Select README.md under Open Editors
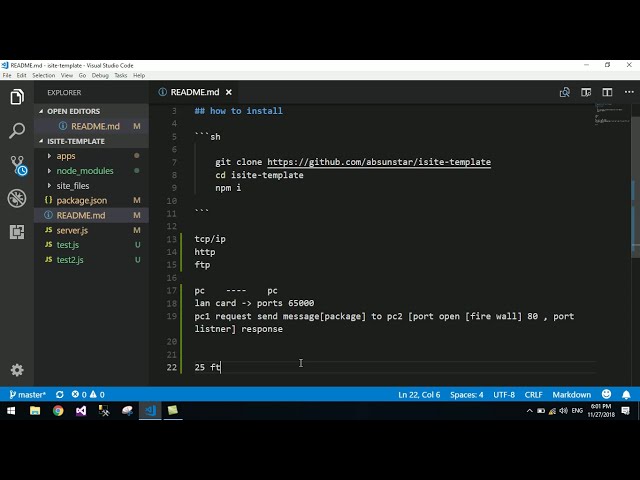 coord(91,126)
